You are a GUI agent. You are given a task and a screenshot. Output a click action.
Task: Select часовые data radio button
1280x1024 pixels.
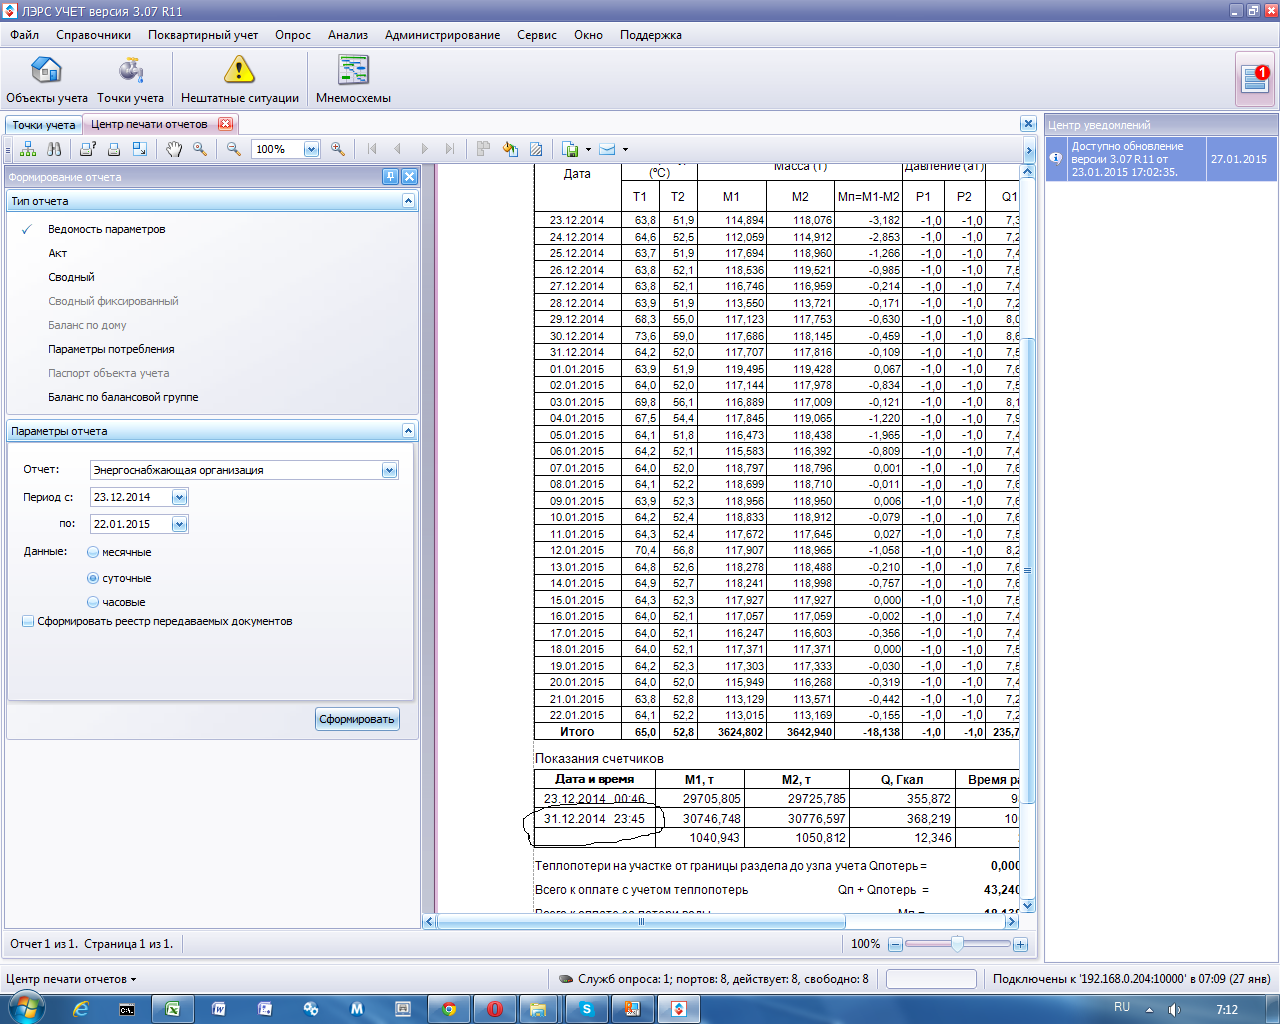click(93, 602)
